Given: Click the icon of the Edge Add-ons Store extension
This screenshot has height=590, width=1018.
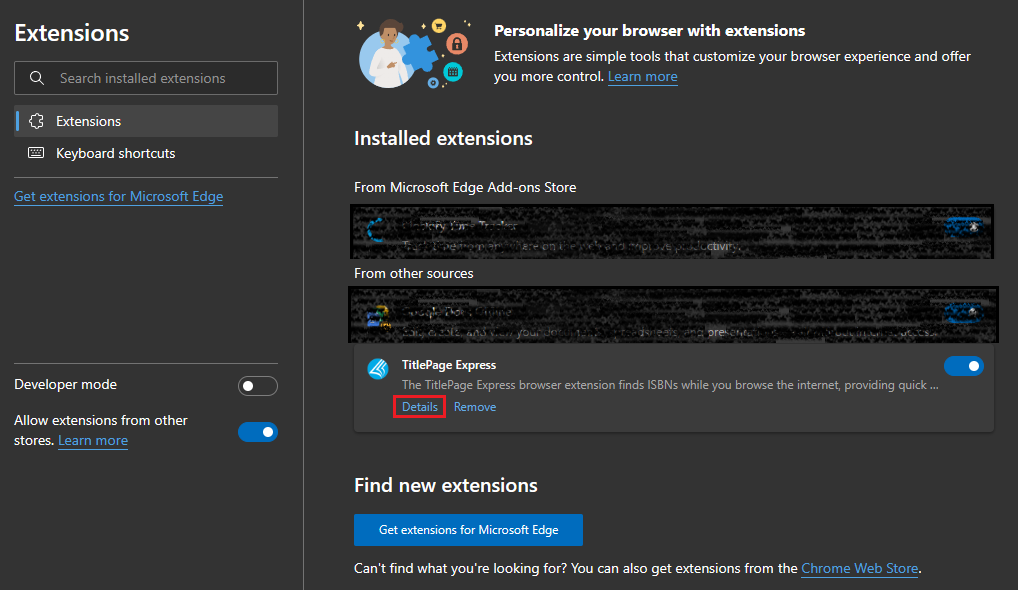Looking at the screenshot, I should click(x=377, y=231).
